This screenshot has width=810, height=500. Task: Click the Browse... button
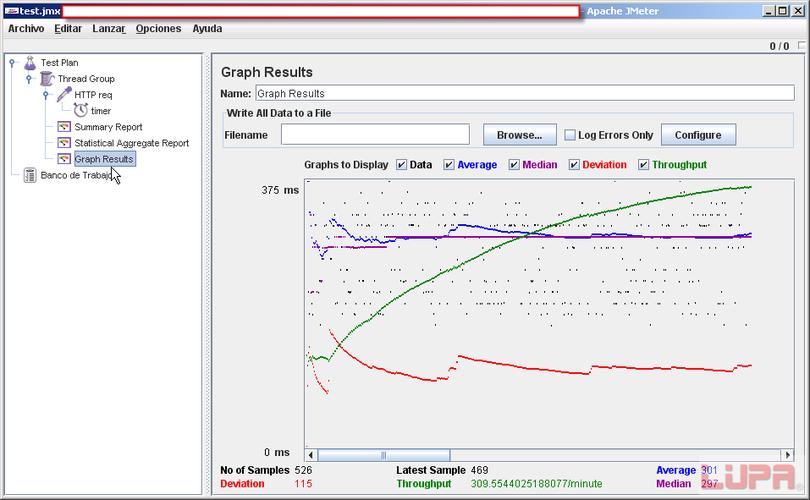point(520,135)
